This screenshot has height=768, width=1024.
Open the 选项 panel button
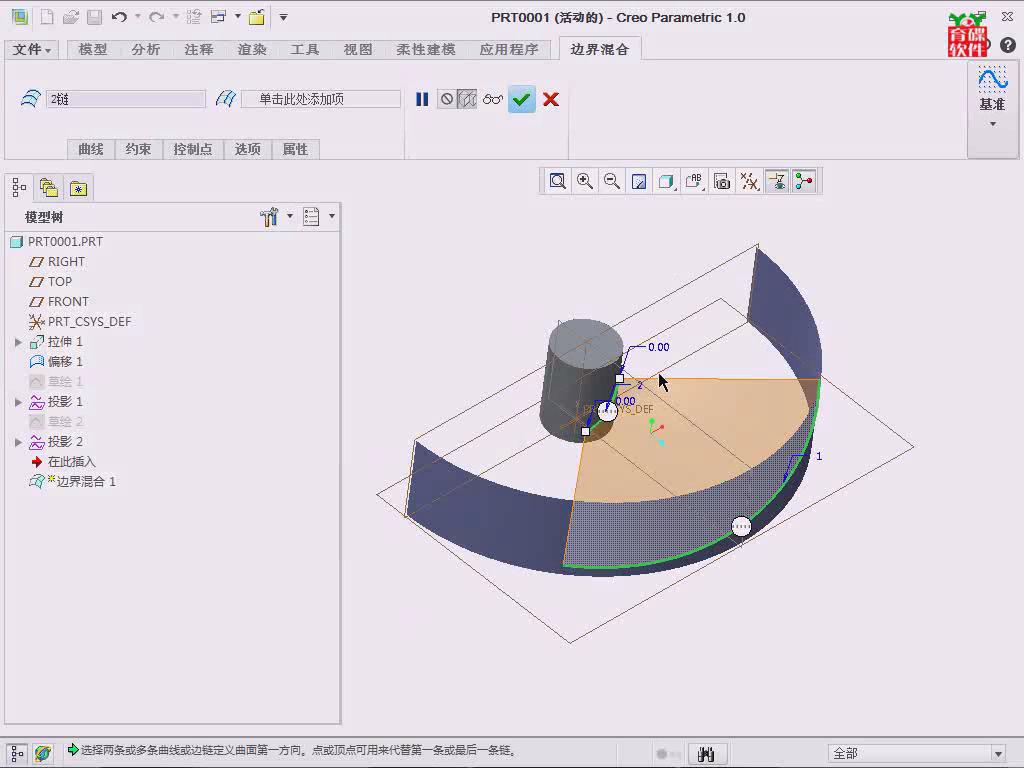pyautogui.click(x=248, y=150)
